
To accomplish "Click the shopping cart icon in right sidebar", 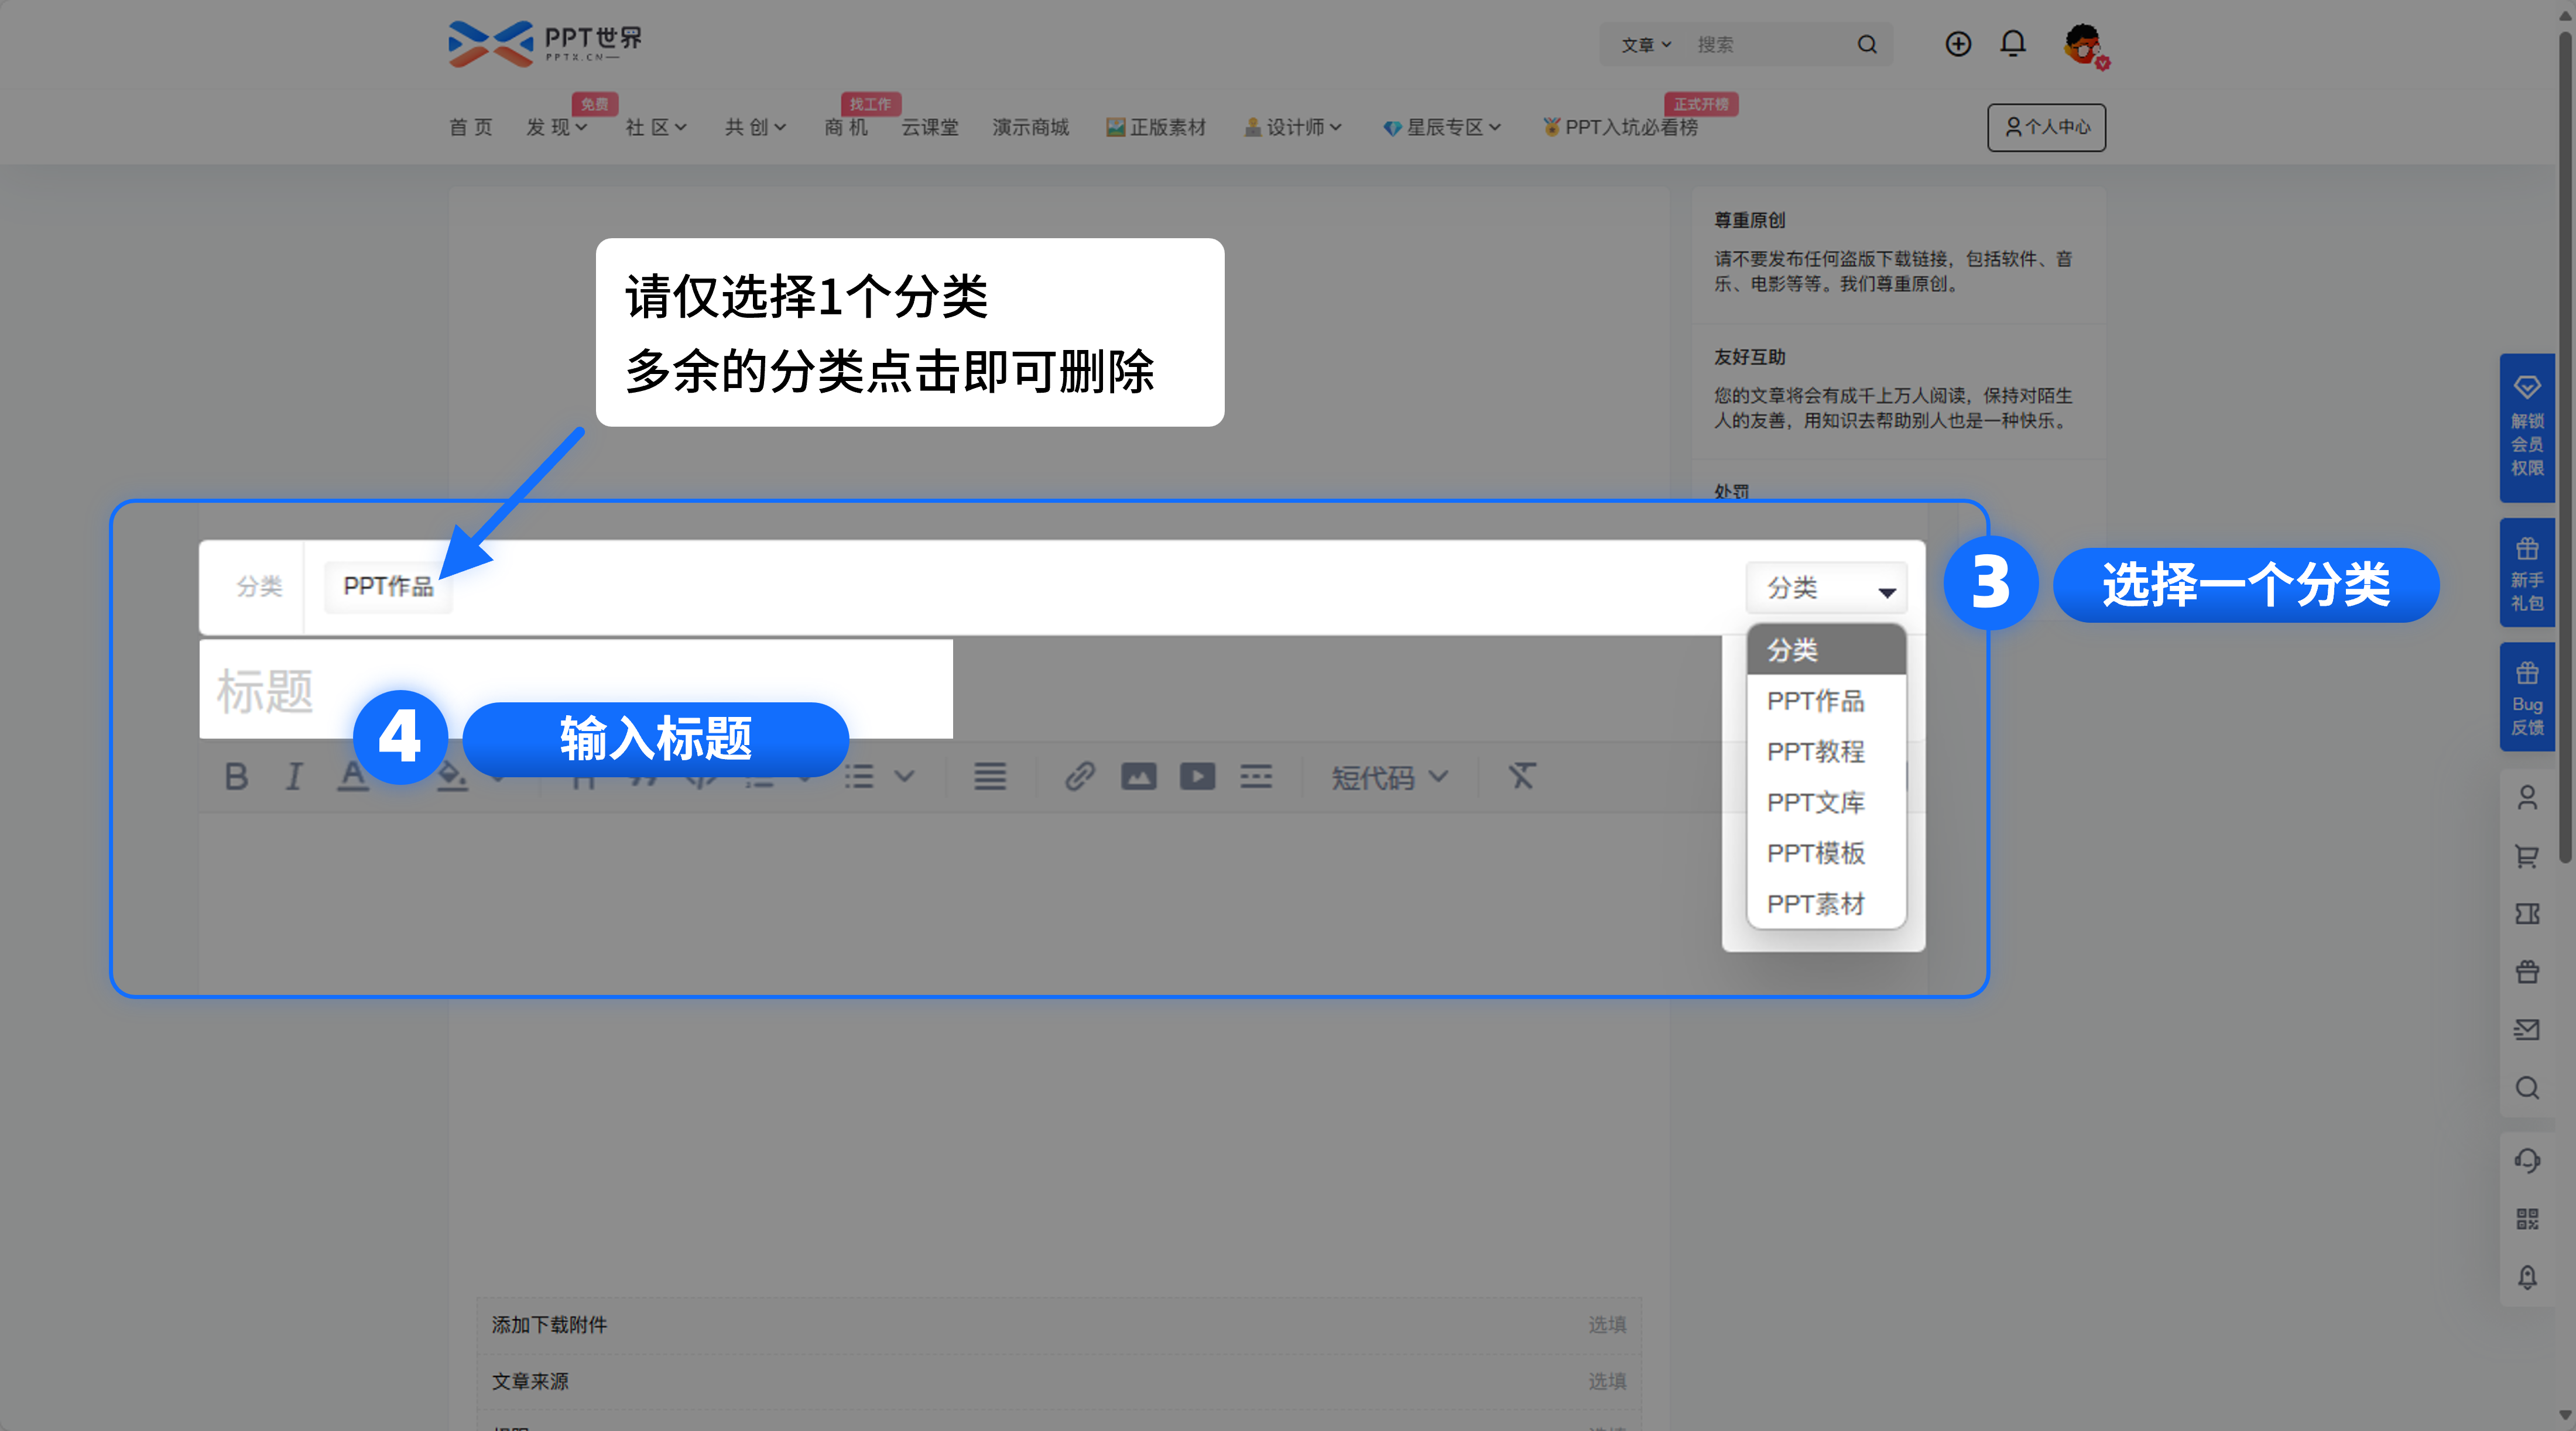I will coord(2527,856).
